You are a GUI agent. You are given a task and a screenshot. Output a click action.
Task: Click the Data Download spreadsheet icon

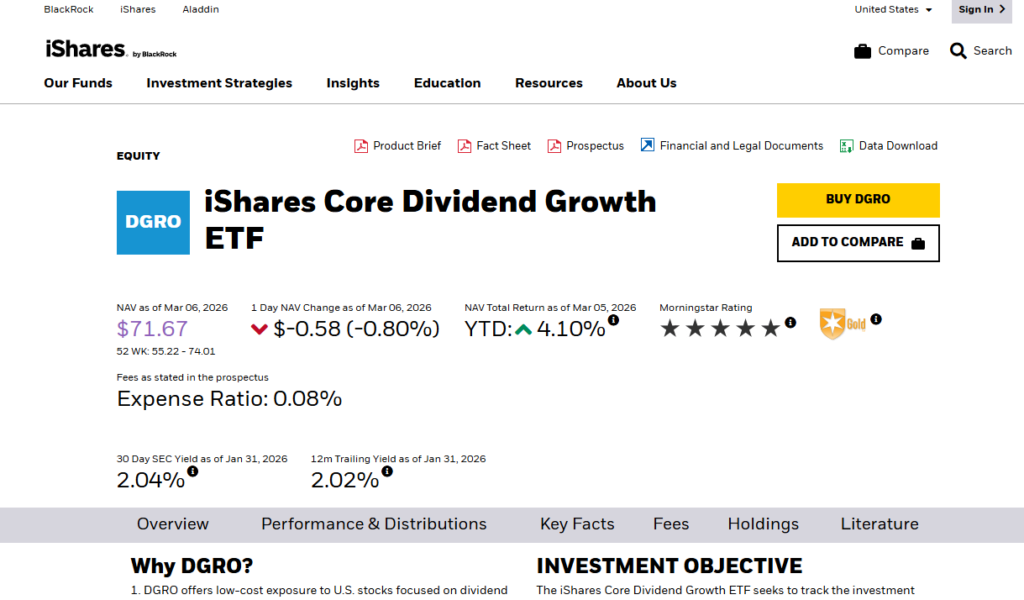pyautogui.click(x=848, y=145)
